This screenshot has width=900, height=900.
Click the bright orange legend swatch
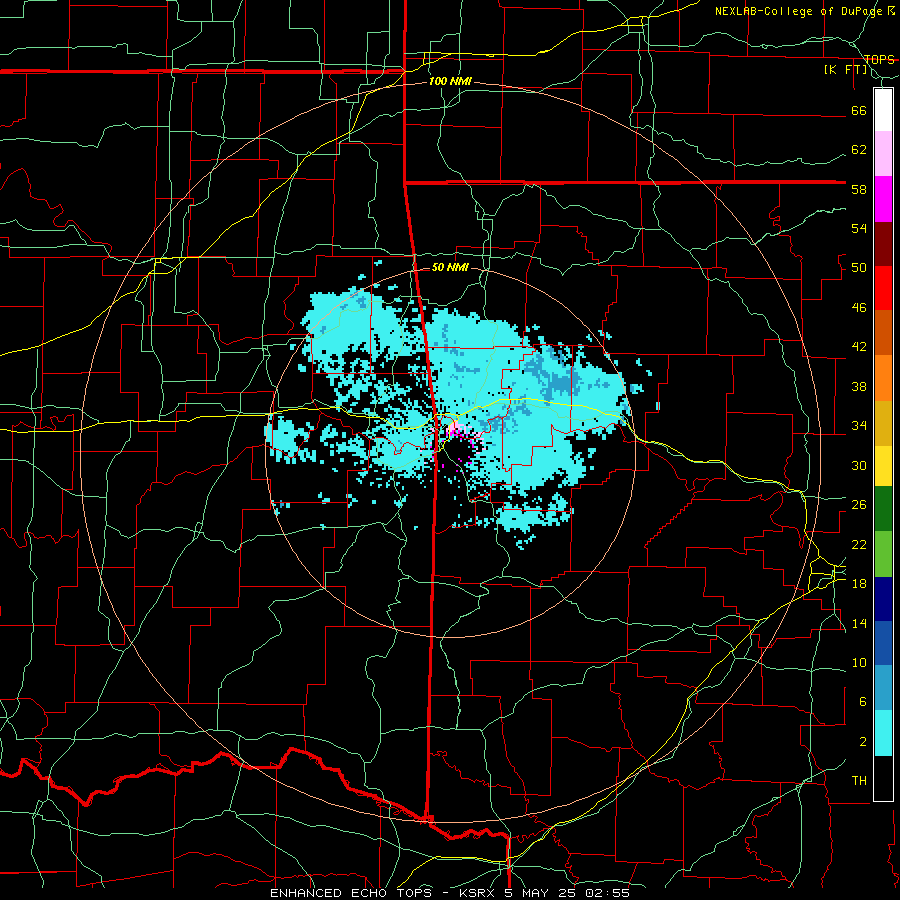[883, 378]
